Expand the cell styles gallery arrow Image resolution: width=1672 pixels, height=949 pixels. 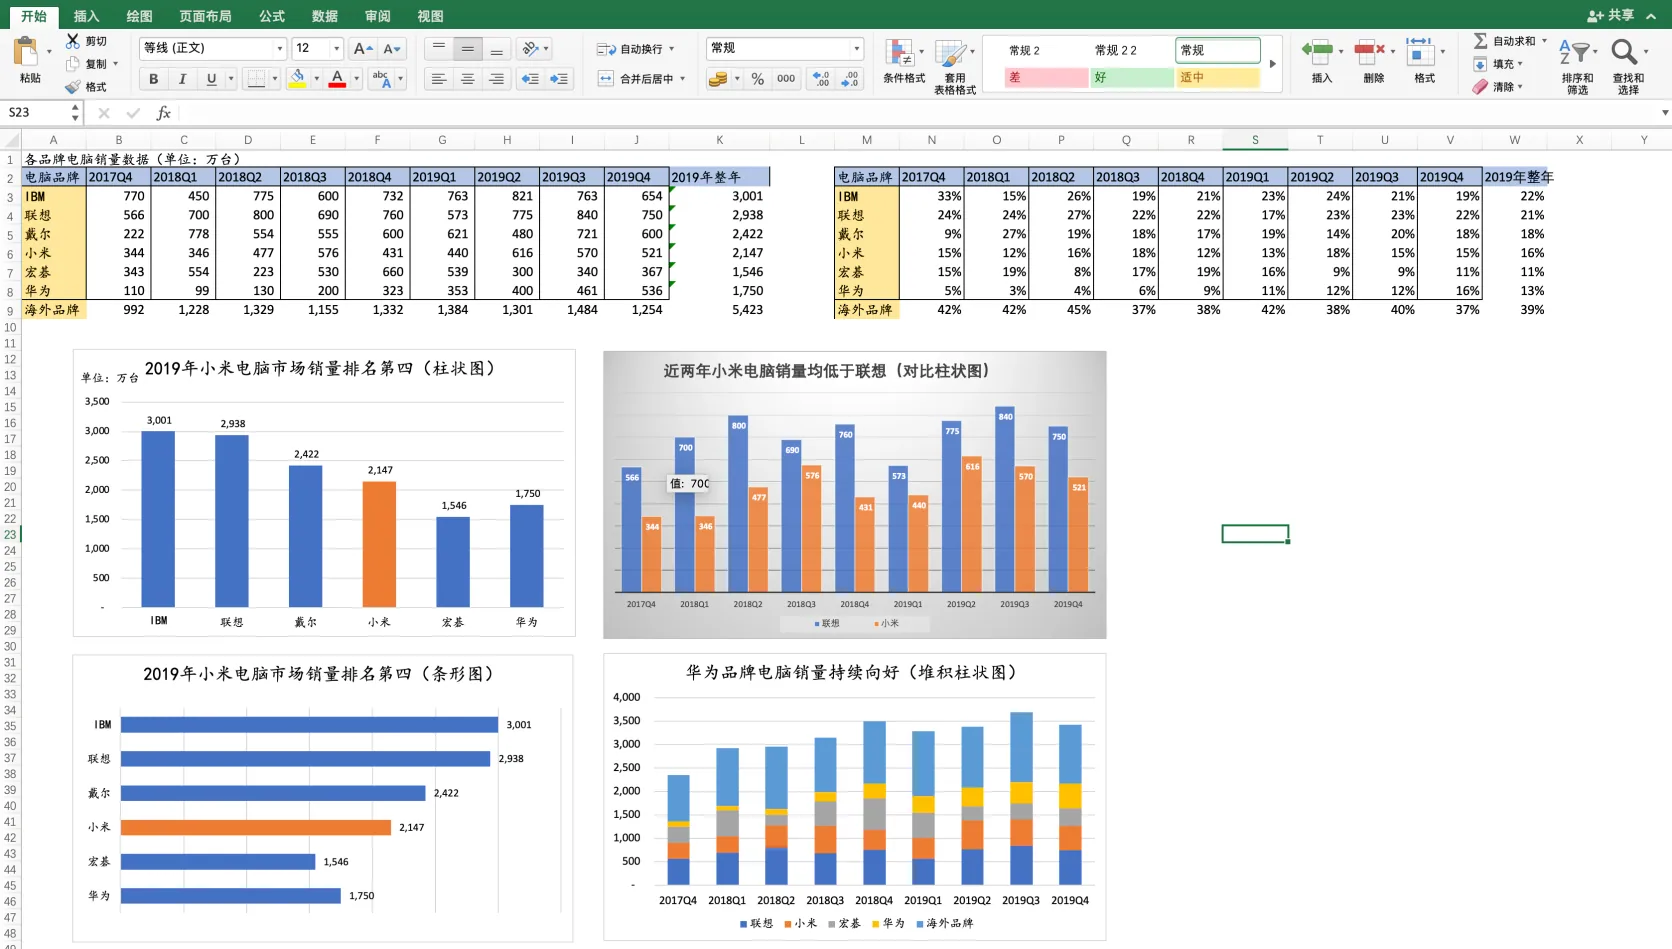coord(1273,64)
